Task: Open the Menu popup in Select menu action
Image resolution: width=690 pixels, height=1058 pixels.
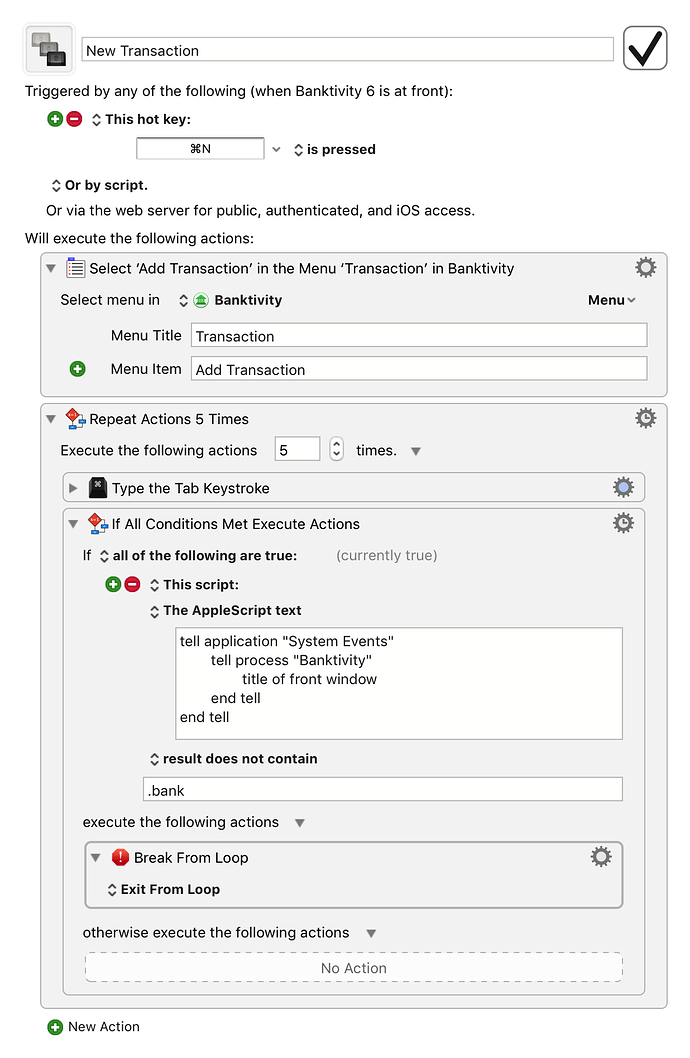Action: coord(612,300)
